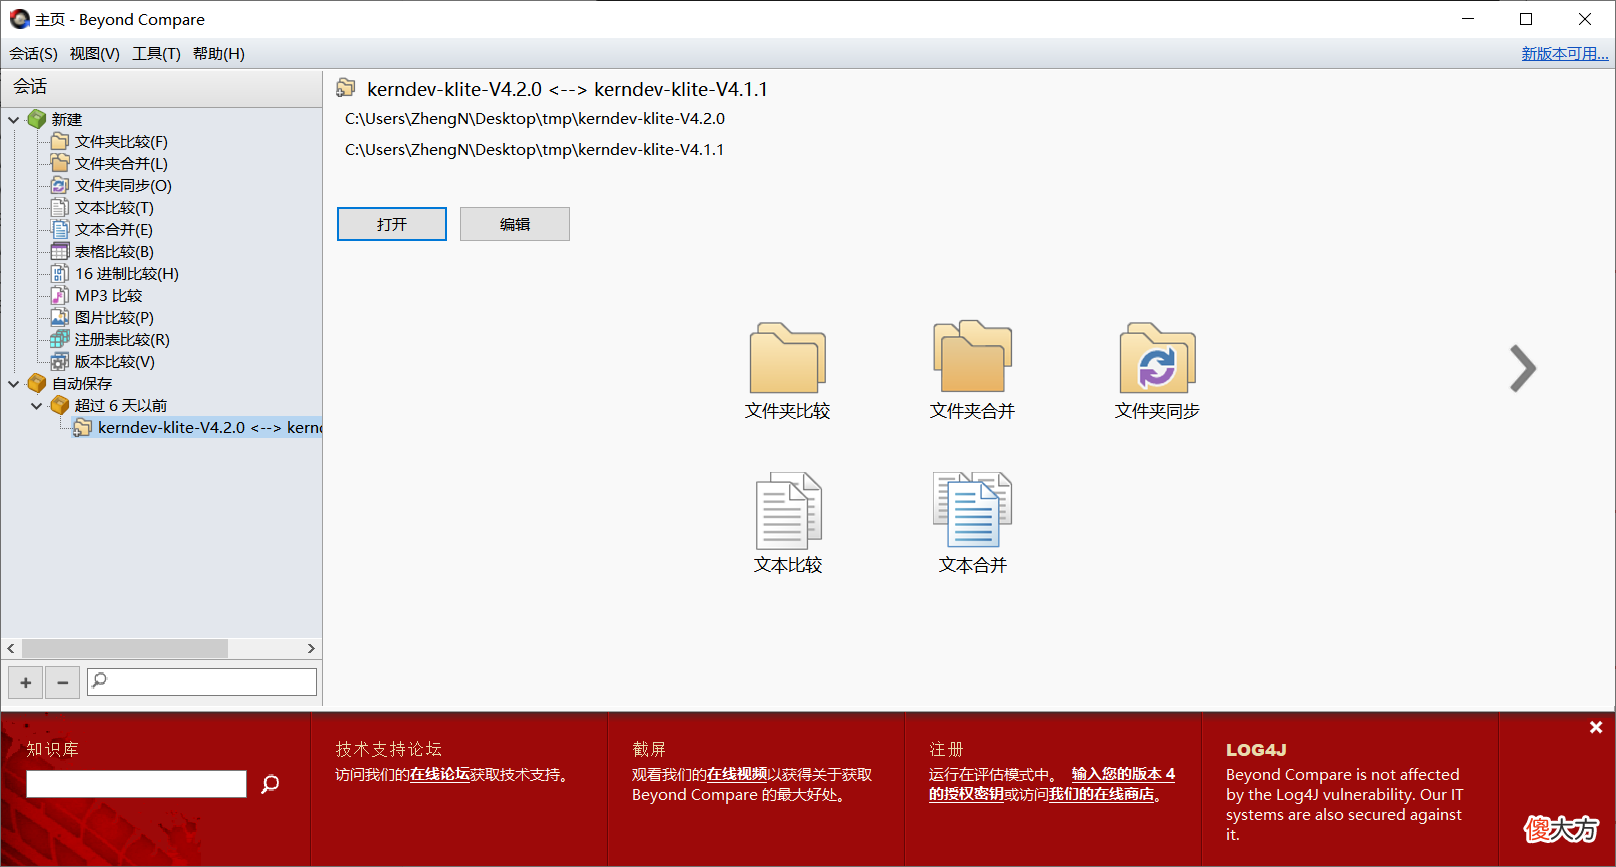Click the left arrow of the session scrollbar

11,648
